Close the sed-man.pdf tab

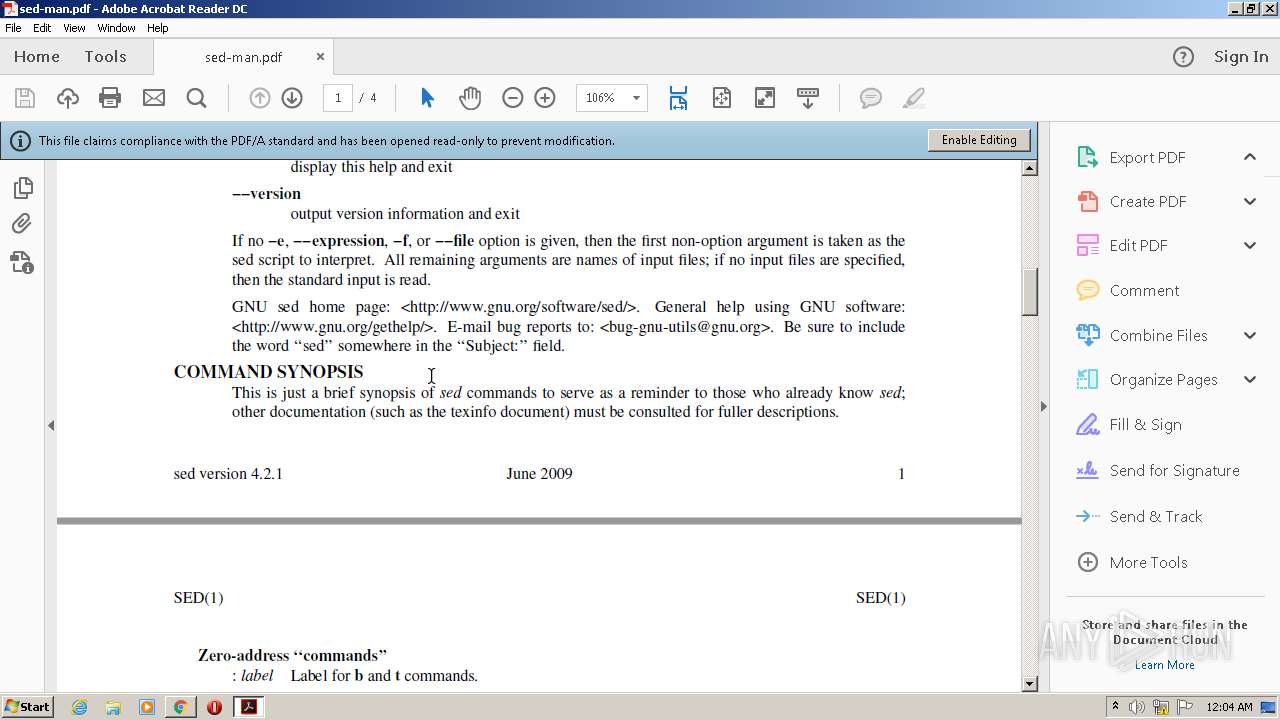pyautogui.click(x=320, y=57)
